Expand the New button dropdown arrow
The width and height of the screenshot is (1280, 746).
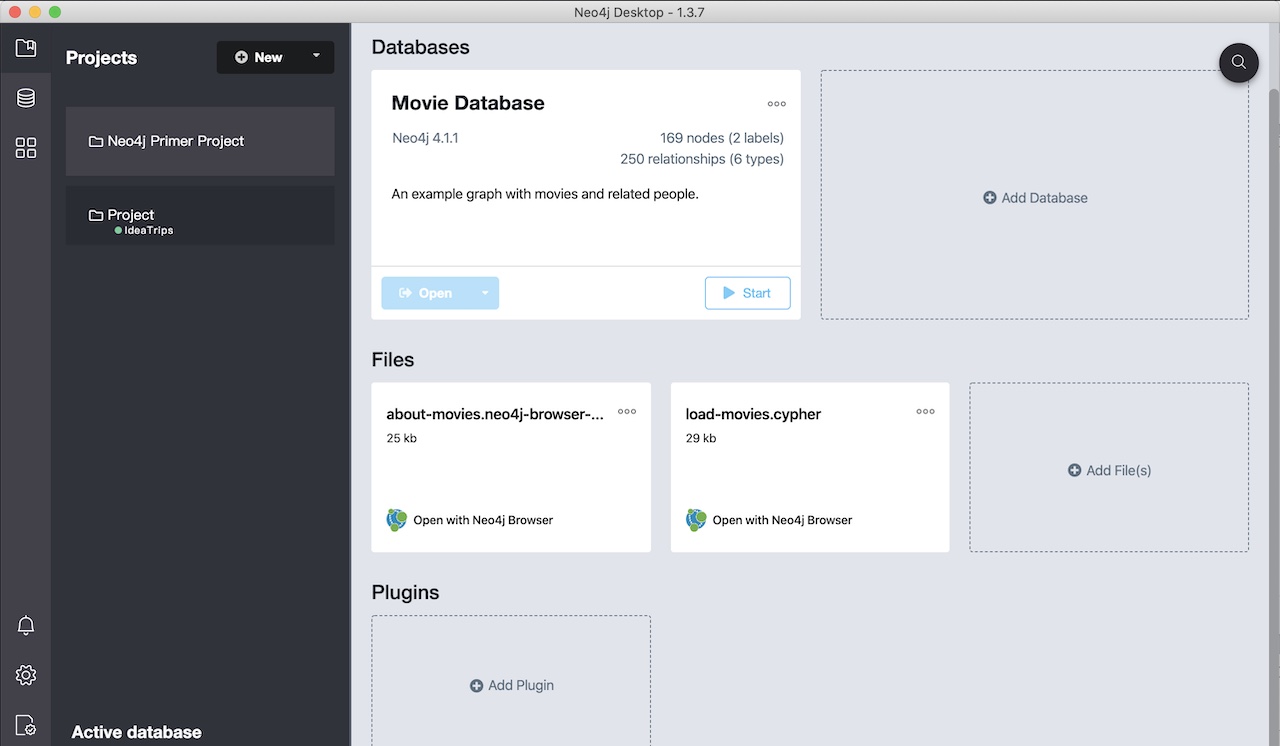[316, 57]
